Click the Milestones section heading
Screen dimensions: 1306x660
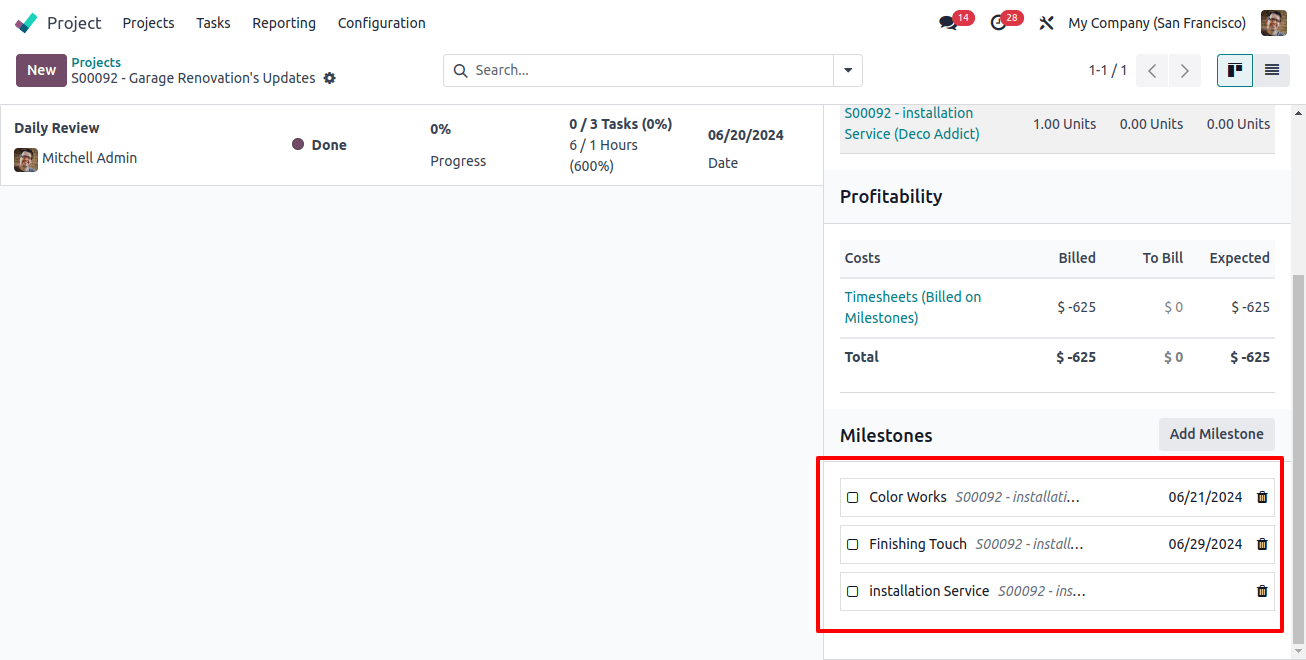click(886, 435)
